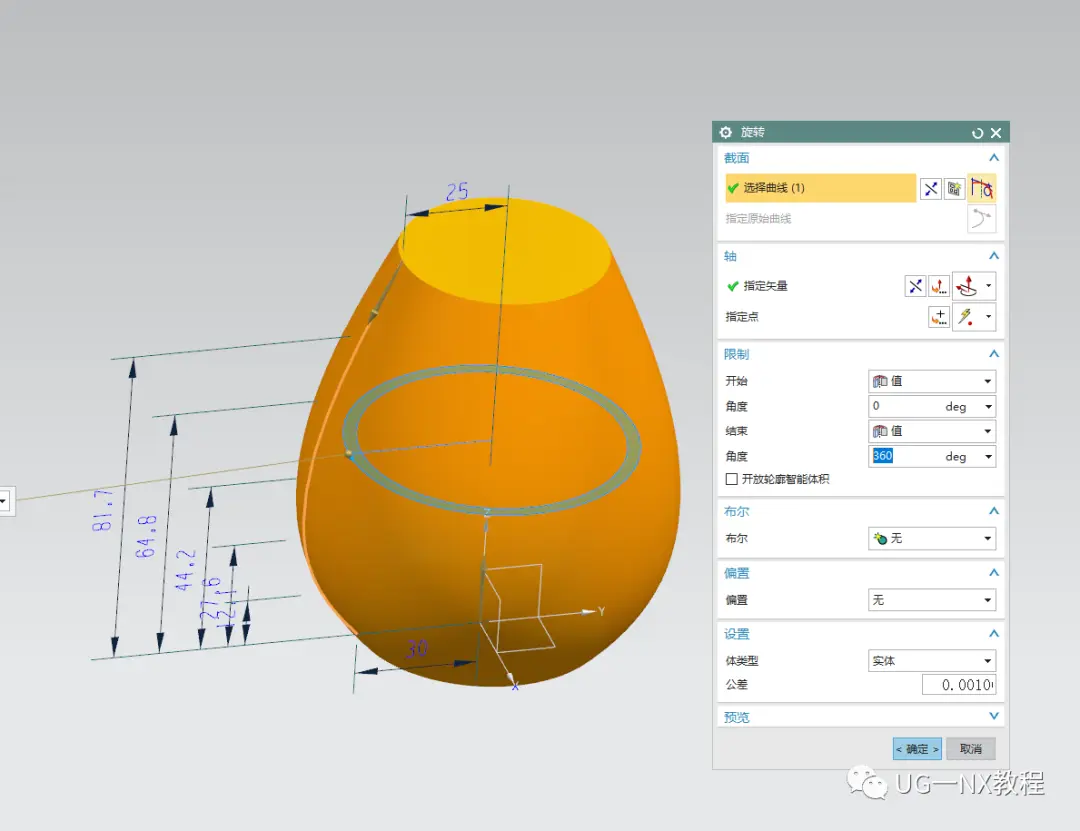Expand the Preview (预览) group
The width and height of the screenshot is (1080, 831).
[993, 717]
